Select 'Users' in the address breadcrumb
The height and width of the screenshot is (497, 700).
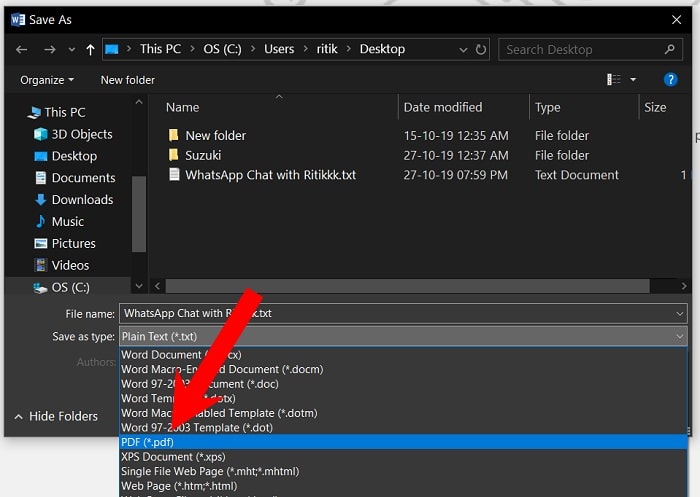(279, 49)
